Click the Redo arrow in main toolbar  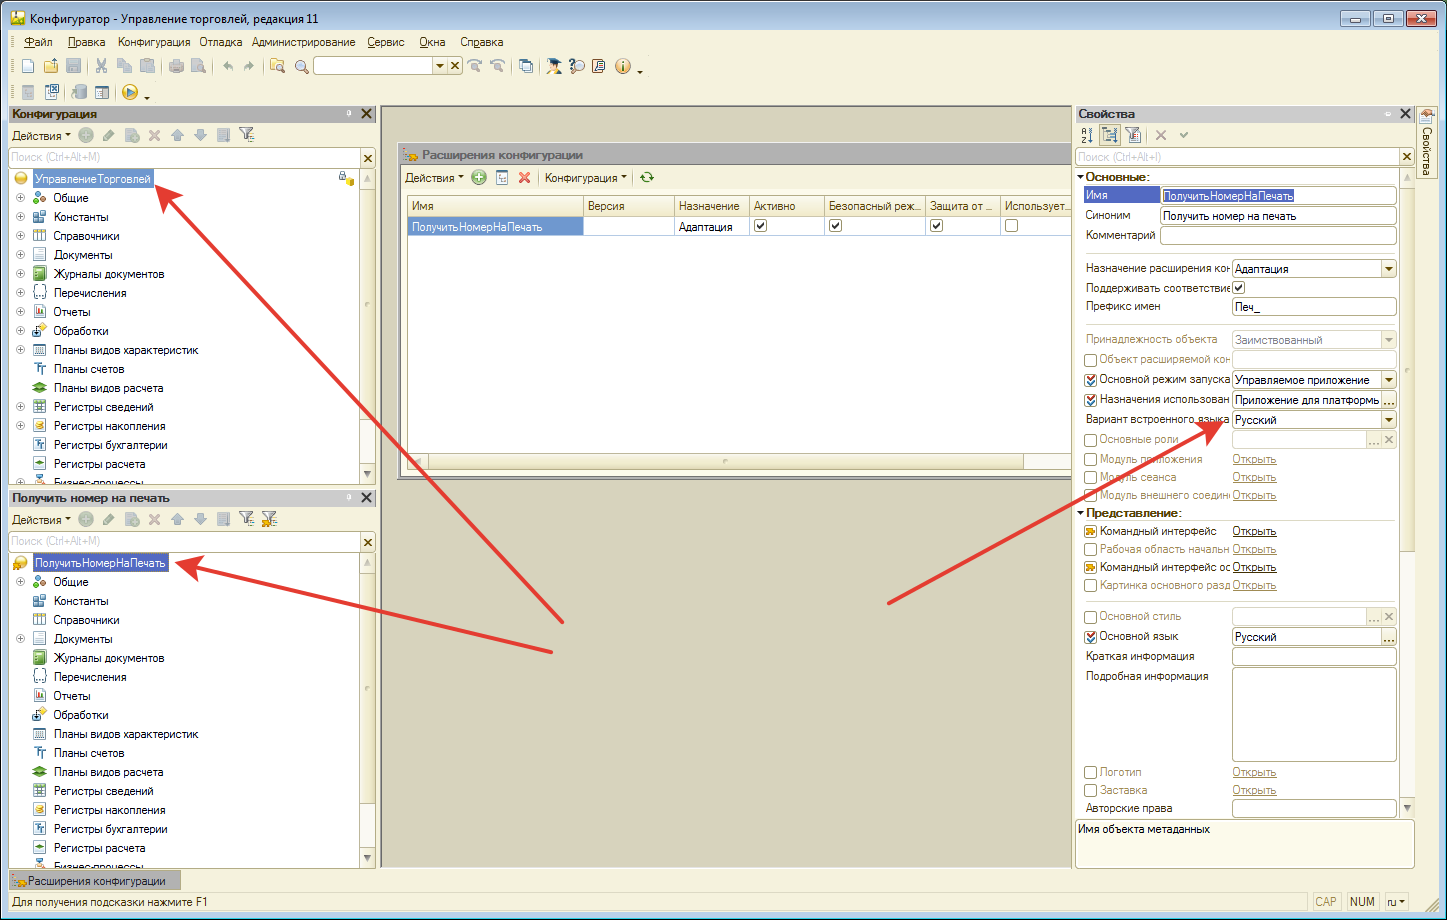coord(249,66)
